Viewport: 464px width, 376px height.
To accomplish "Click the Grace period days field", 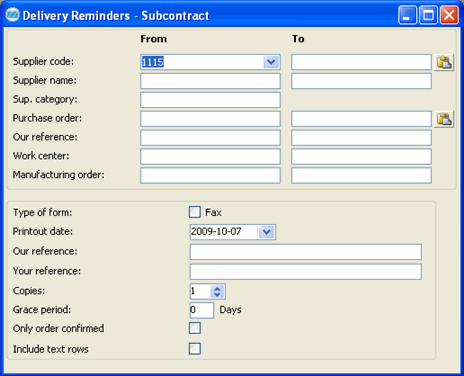I will point(202,310).
